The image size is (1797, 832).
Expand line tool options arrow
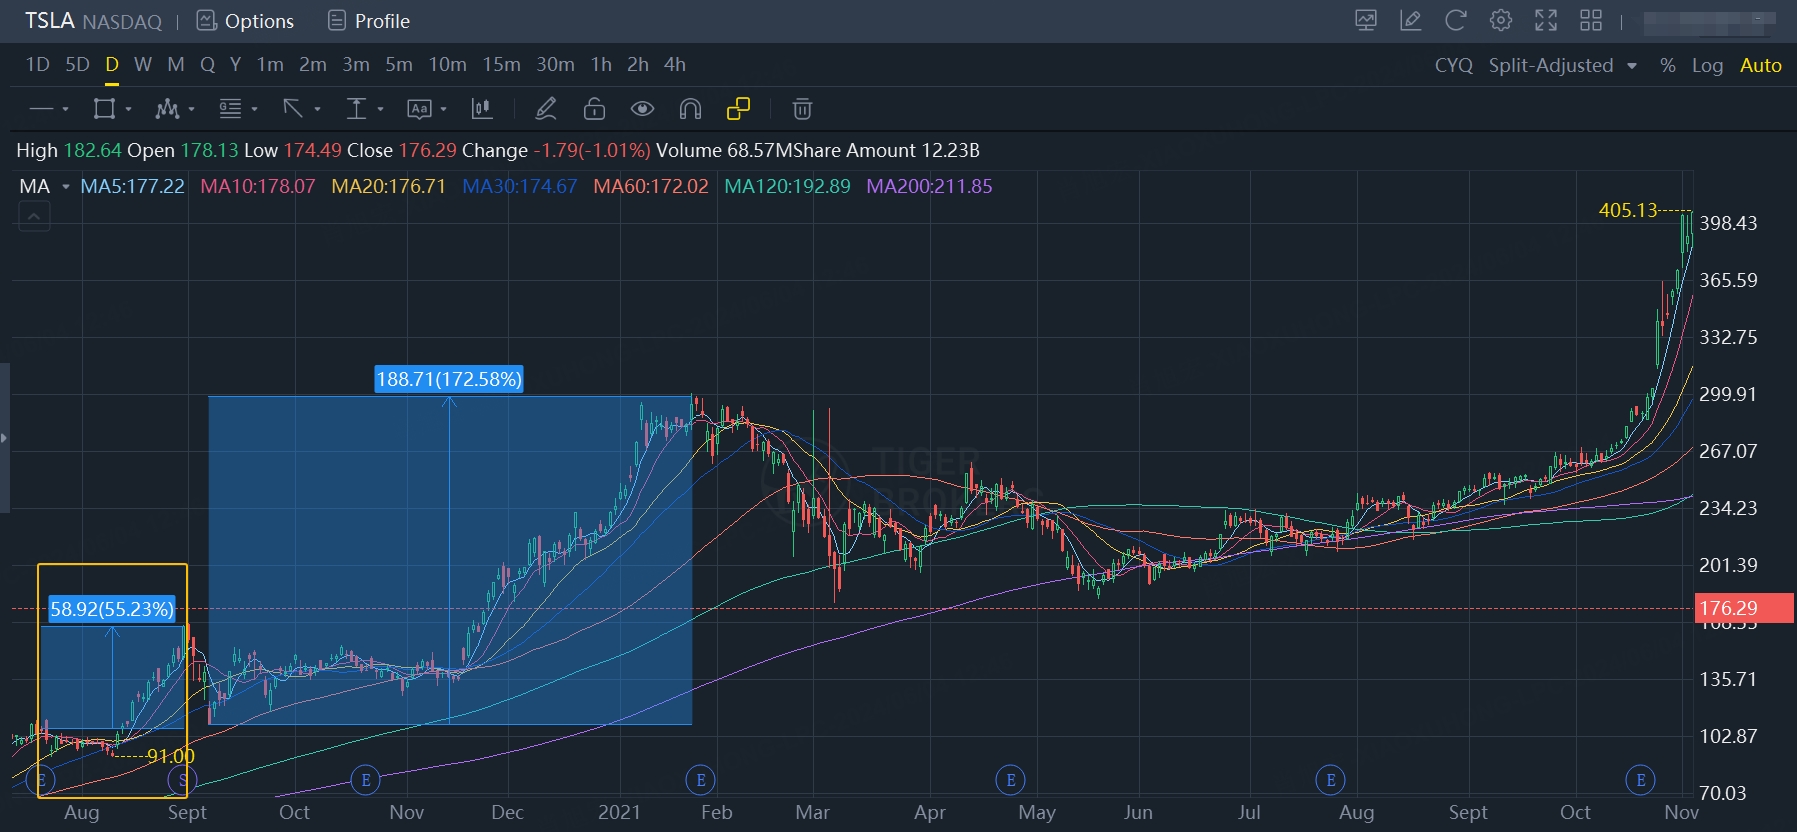coord(65,109)
